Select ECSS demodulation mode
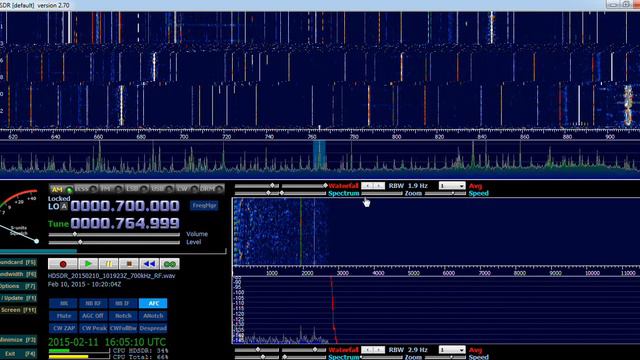This screenshot has height=360, width=640. pyautogui.click(x=86, y=189)
